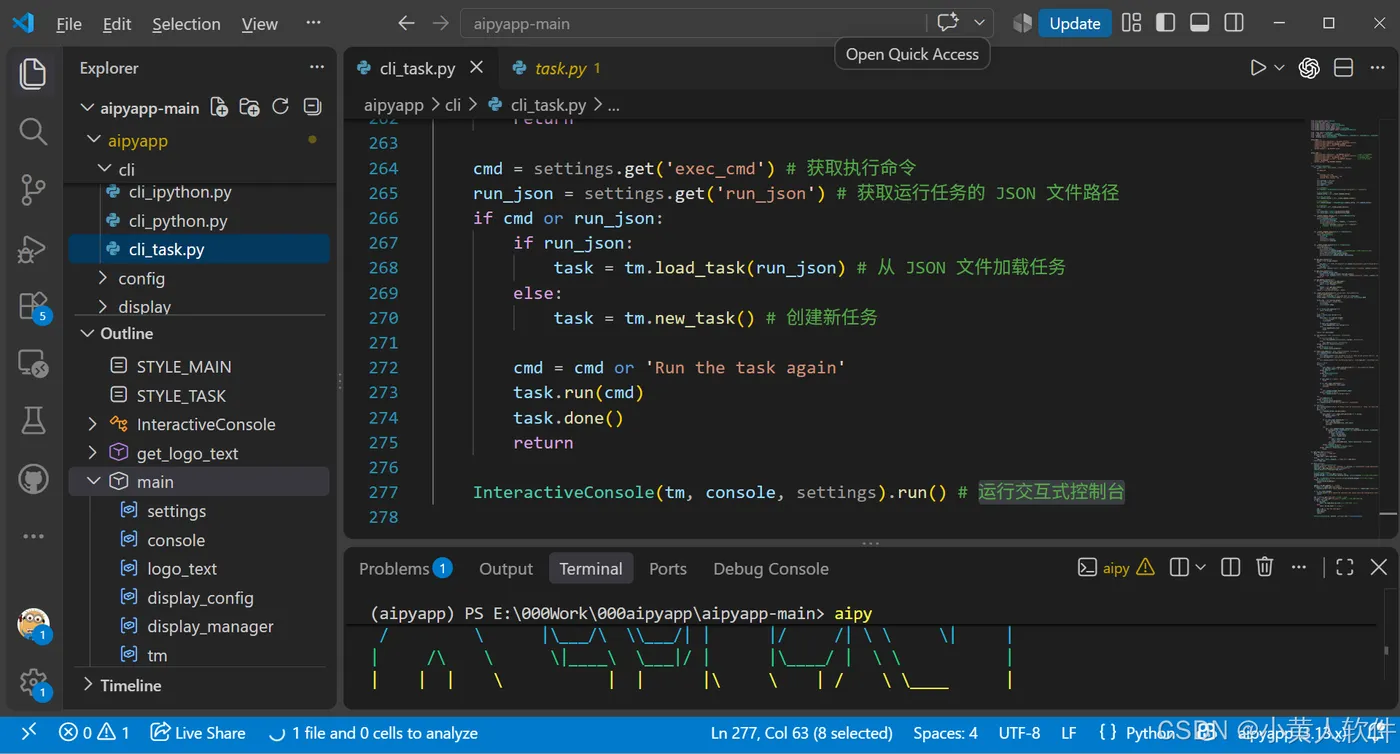Image resolution: width=1400 pixels, height=754 pixels.
Task: Open the Source Control view
Action: 33,189
